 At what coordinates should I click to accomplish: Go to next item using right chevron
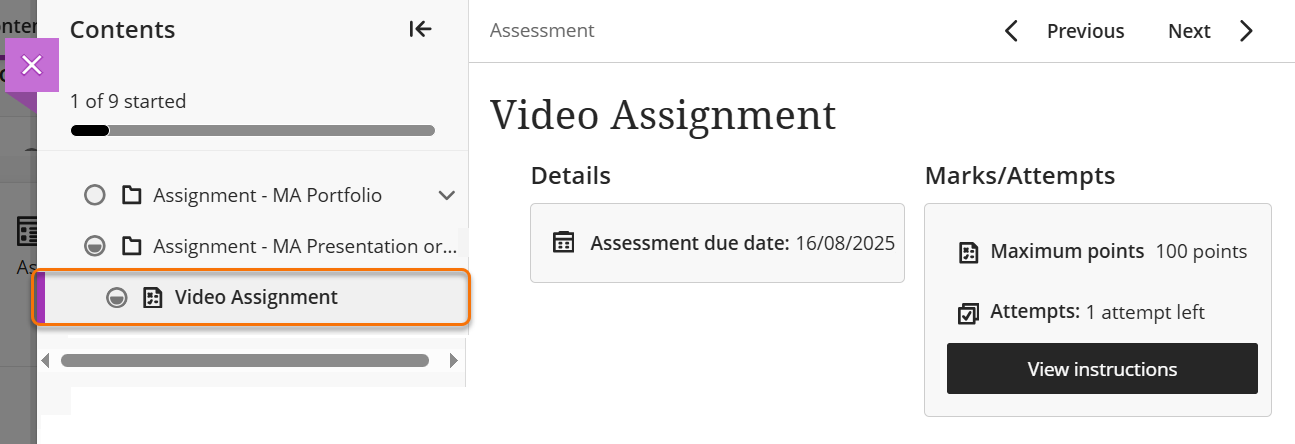tap(1246, 31)
